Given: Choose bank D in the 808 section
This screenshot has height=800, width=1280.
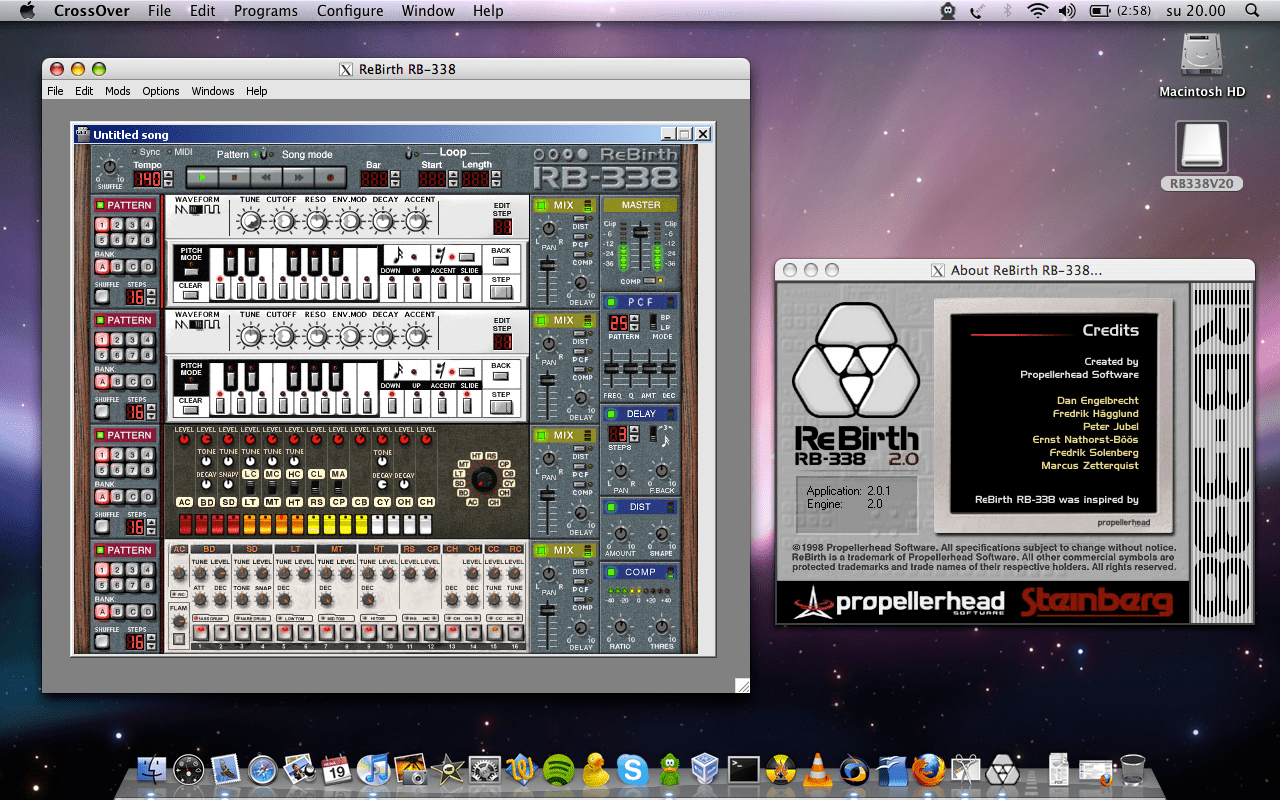Looking at the screenshot, I should (x=146, y=496).
